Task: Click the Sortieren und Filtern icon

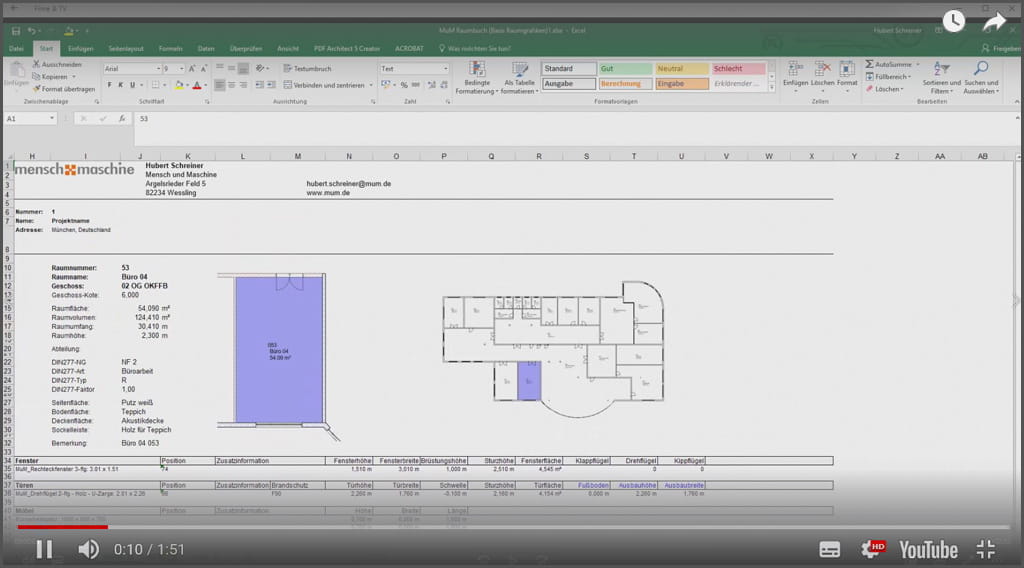Action: pyautogui.click(x=941, y=69)
